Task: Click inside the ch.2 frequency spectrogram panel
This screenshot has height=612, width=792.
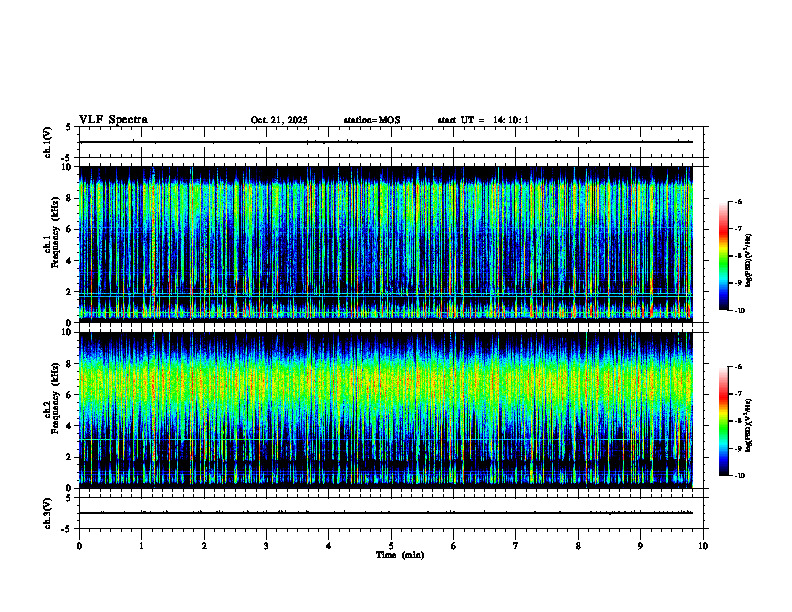Action: pos(385,410)
